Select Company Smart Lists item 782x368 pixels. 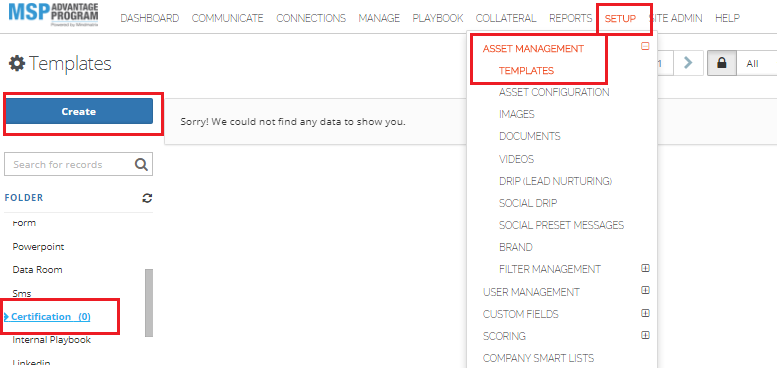538,358
